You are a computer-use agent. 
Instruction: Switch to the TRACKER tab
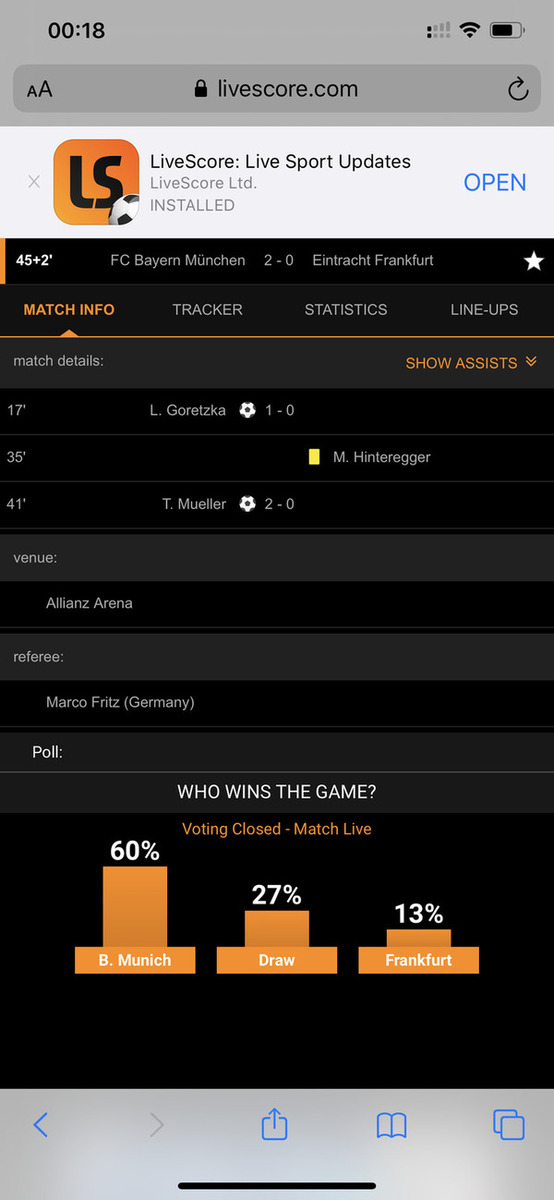pyautogui.click(x=207, y=310)
